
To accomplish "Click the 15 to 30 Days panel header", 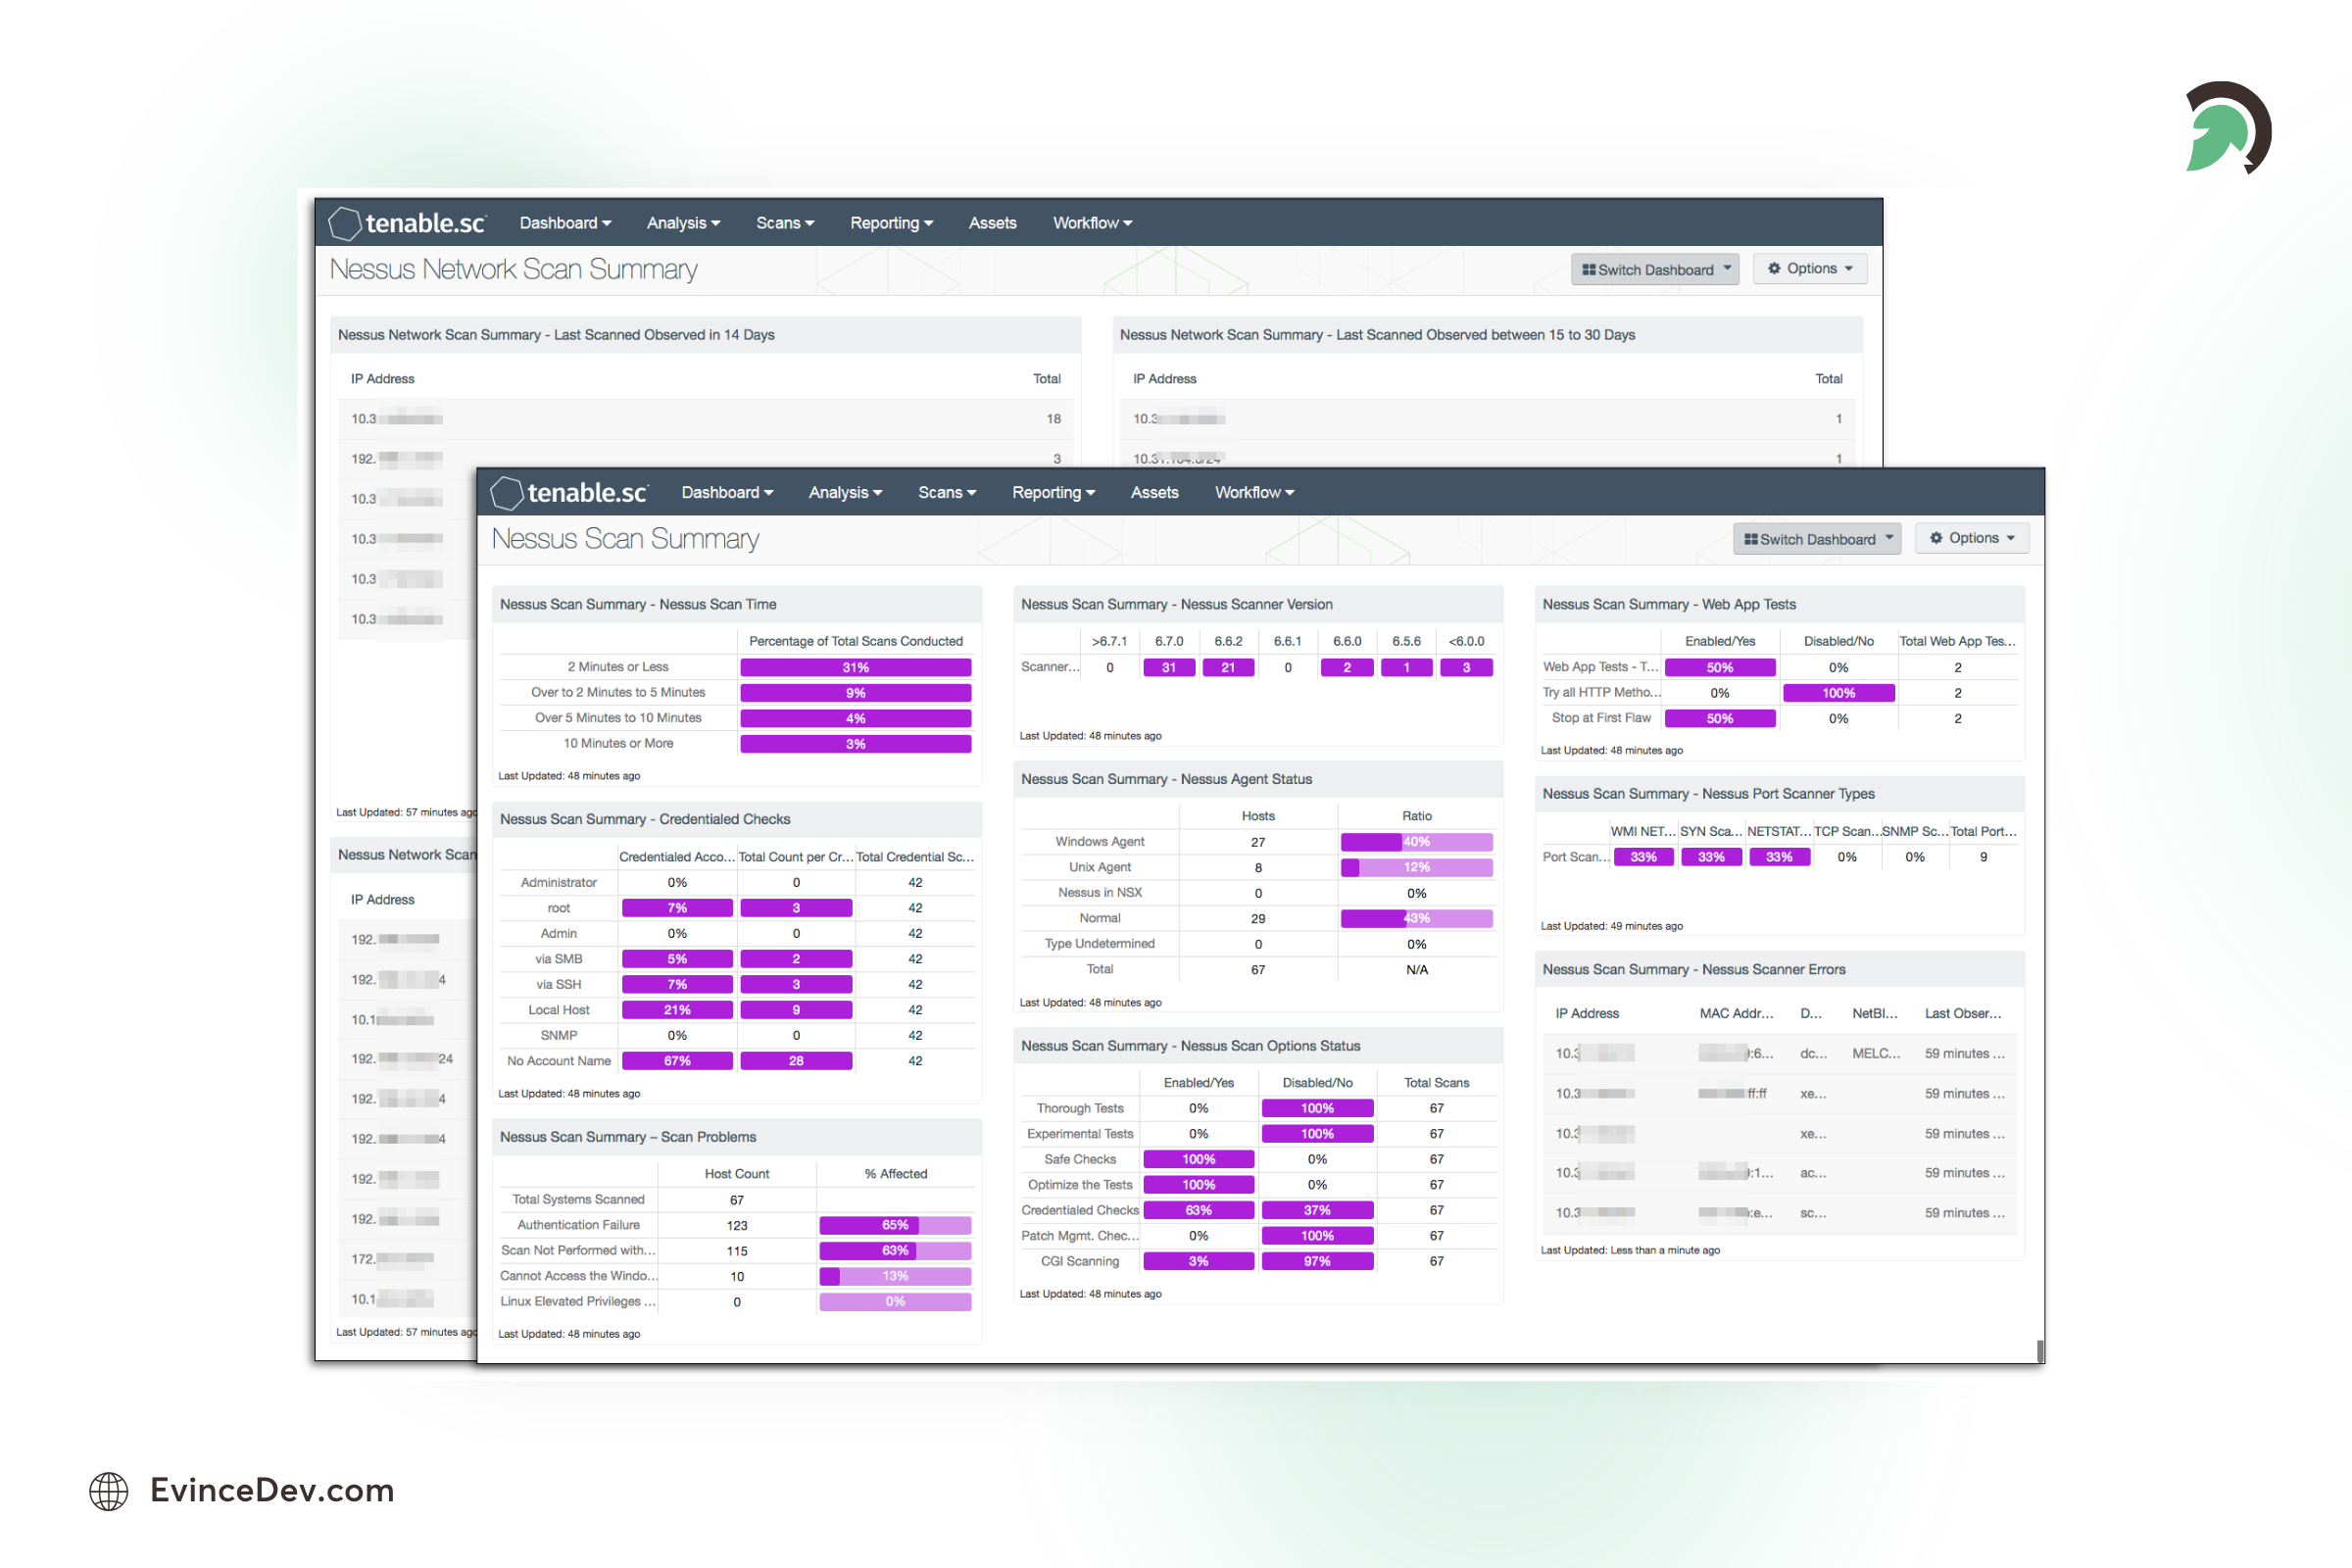I will [1488, 335].
